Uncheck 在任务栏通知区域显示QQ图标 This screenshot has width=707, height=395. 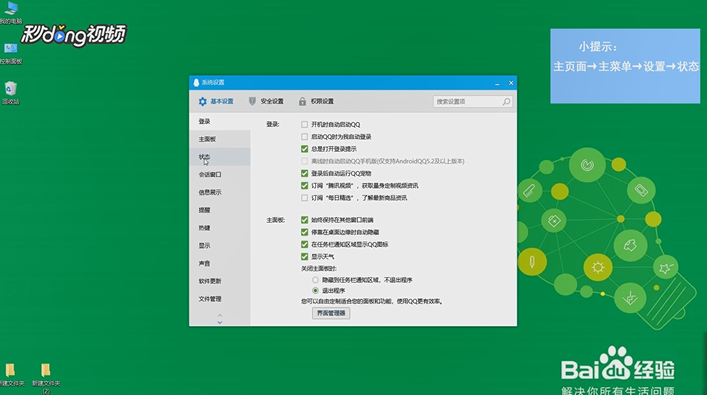[x=304, y=244]
